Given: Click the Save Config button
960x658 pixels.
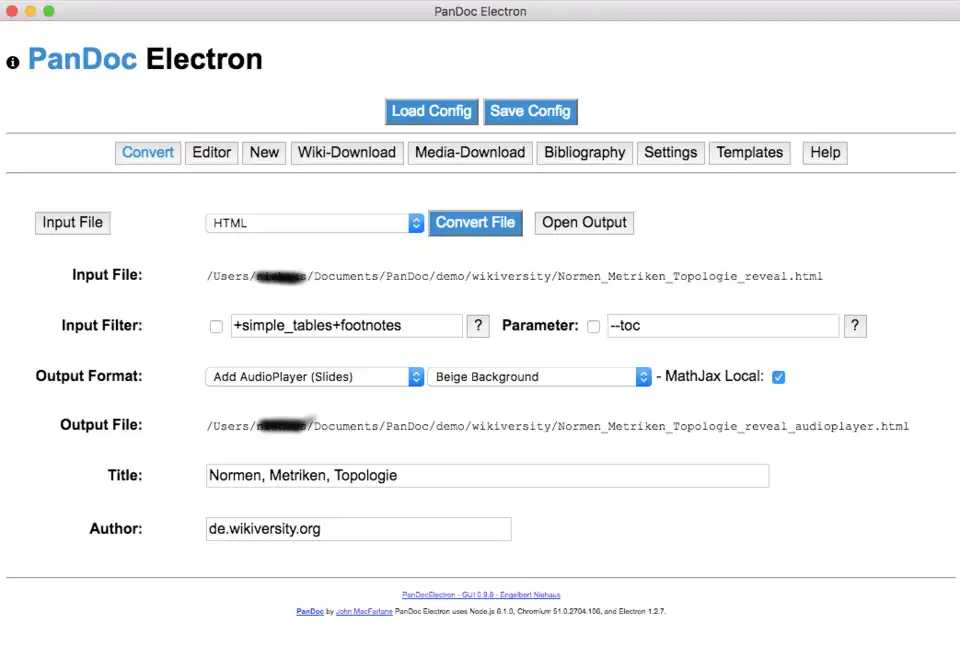Looking at the screenshot, I should 530,111.
